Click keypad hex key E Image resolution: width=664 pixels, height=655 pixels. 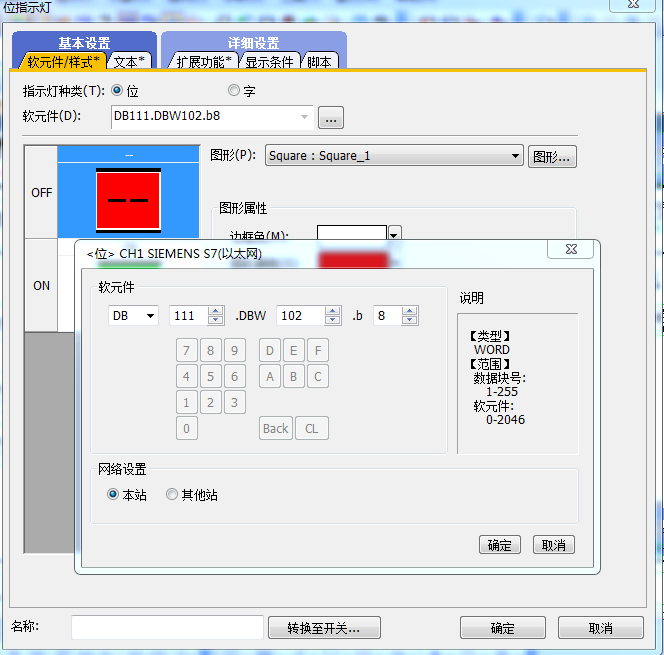click(293, 350)
